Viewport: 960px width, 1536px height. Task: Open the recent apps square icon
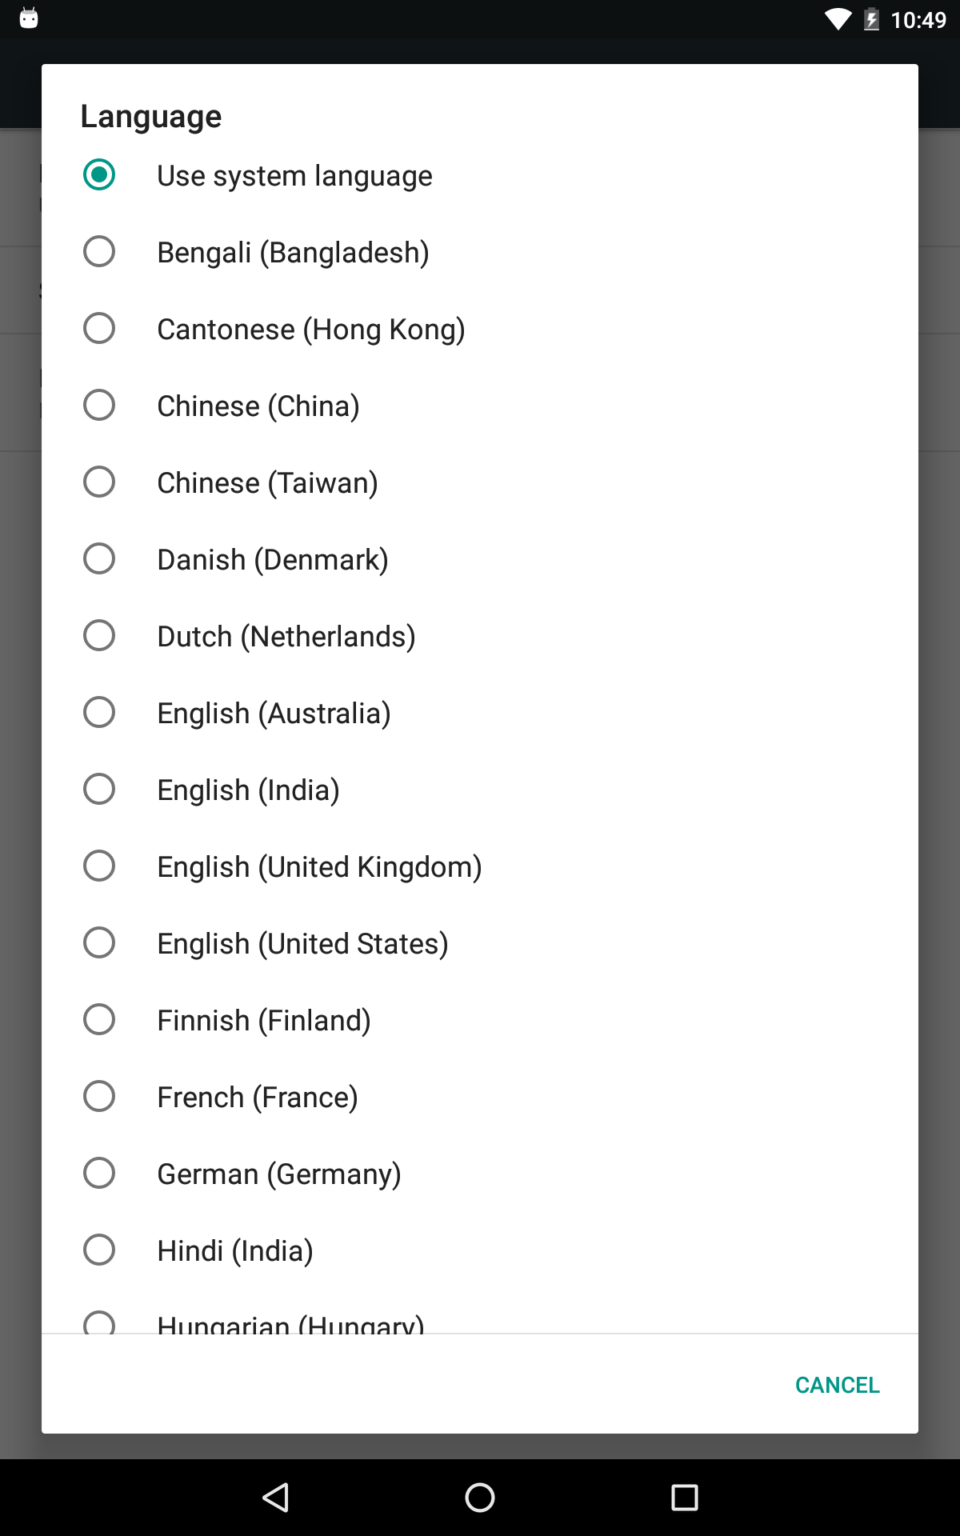[x=684, y=1497]
